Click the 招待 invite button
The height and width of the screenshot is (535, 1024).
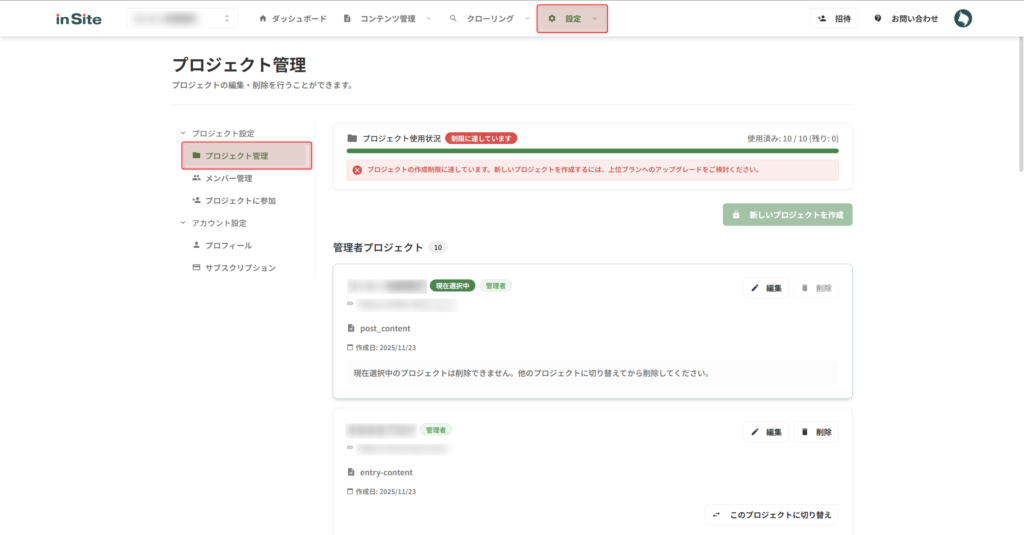pyautogui.click(x=834, y=18)
